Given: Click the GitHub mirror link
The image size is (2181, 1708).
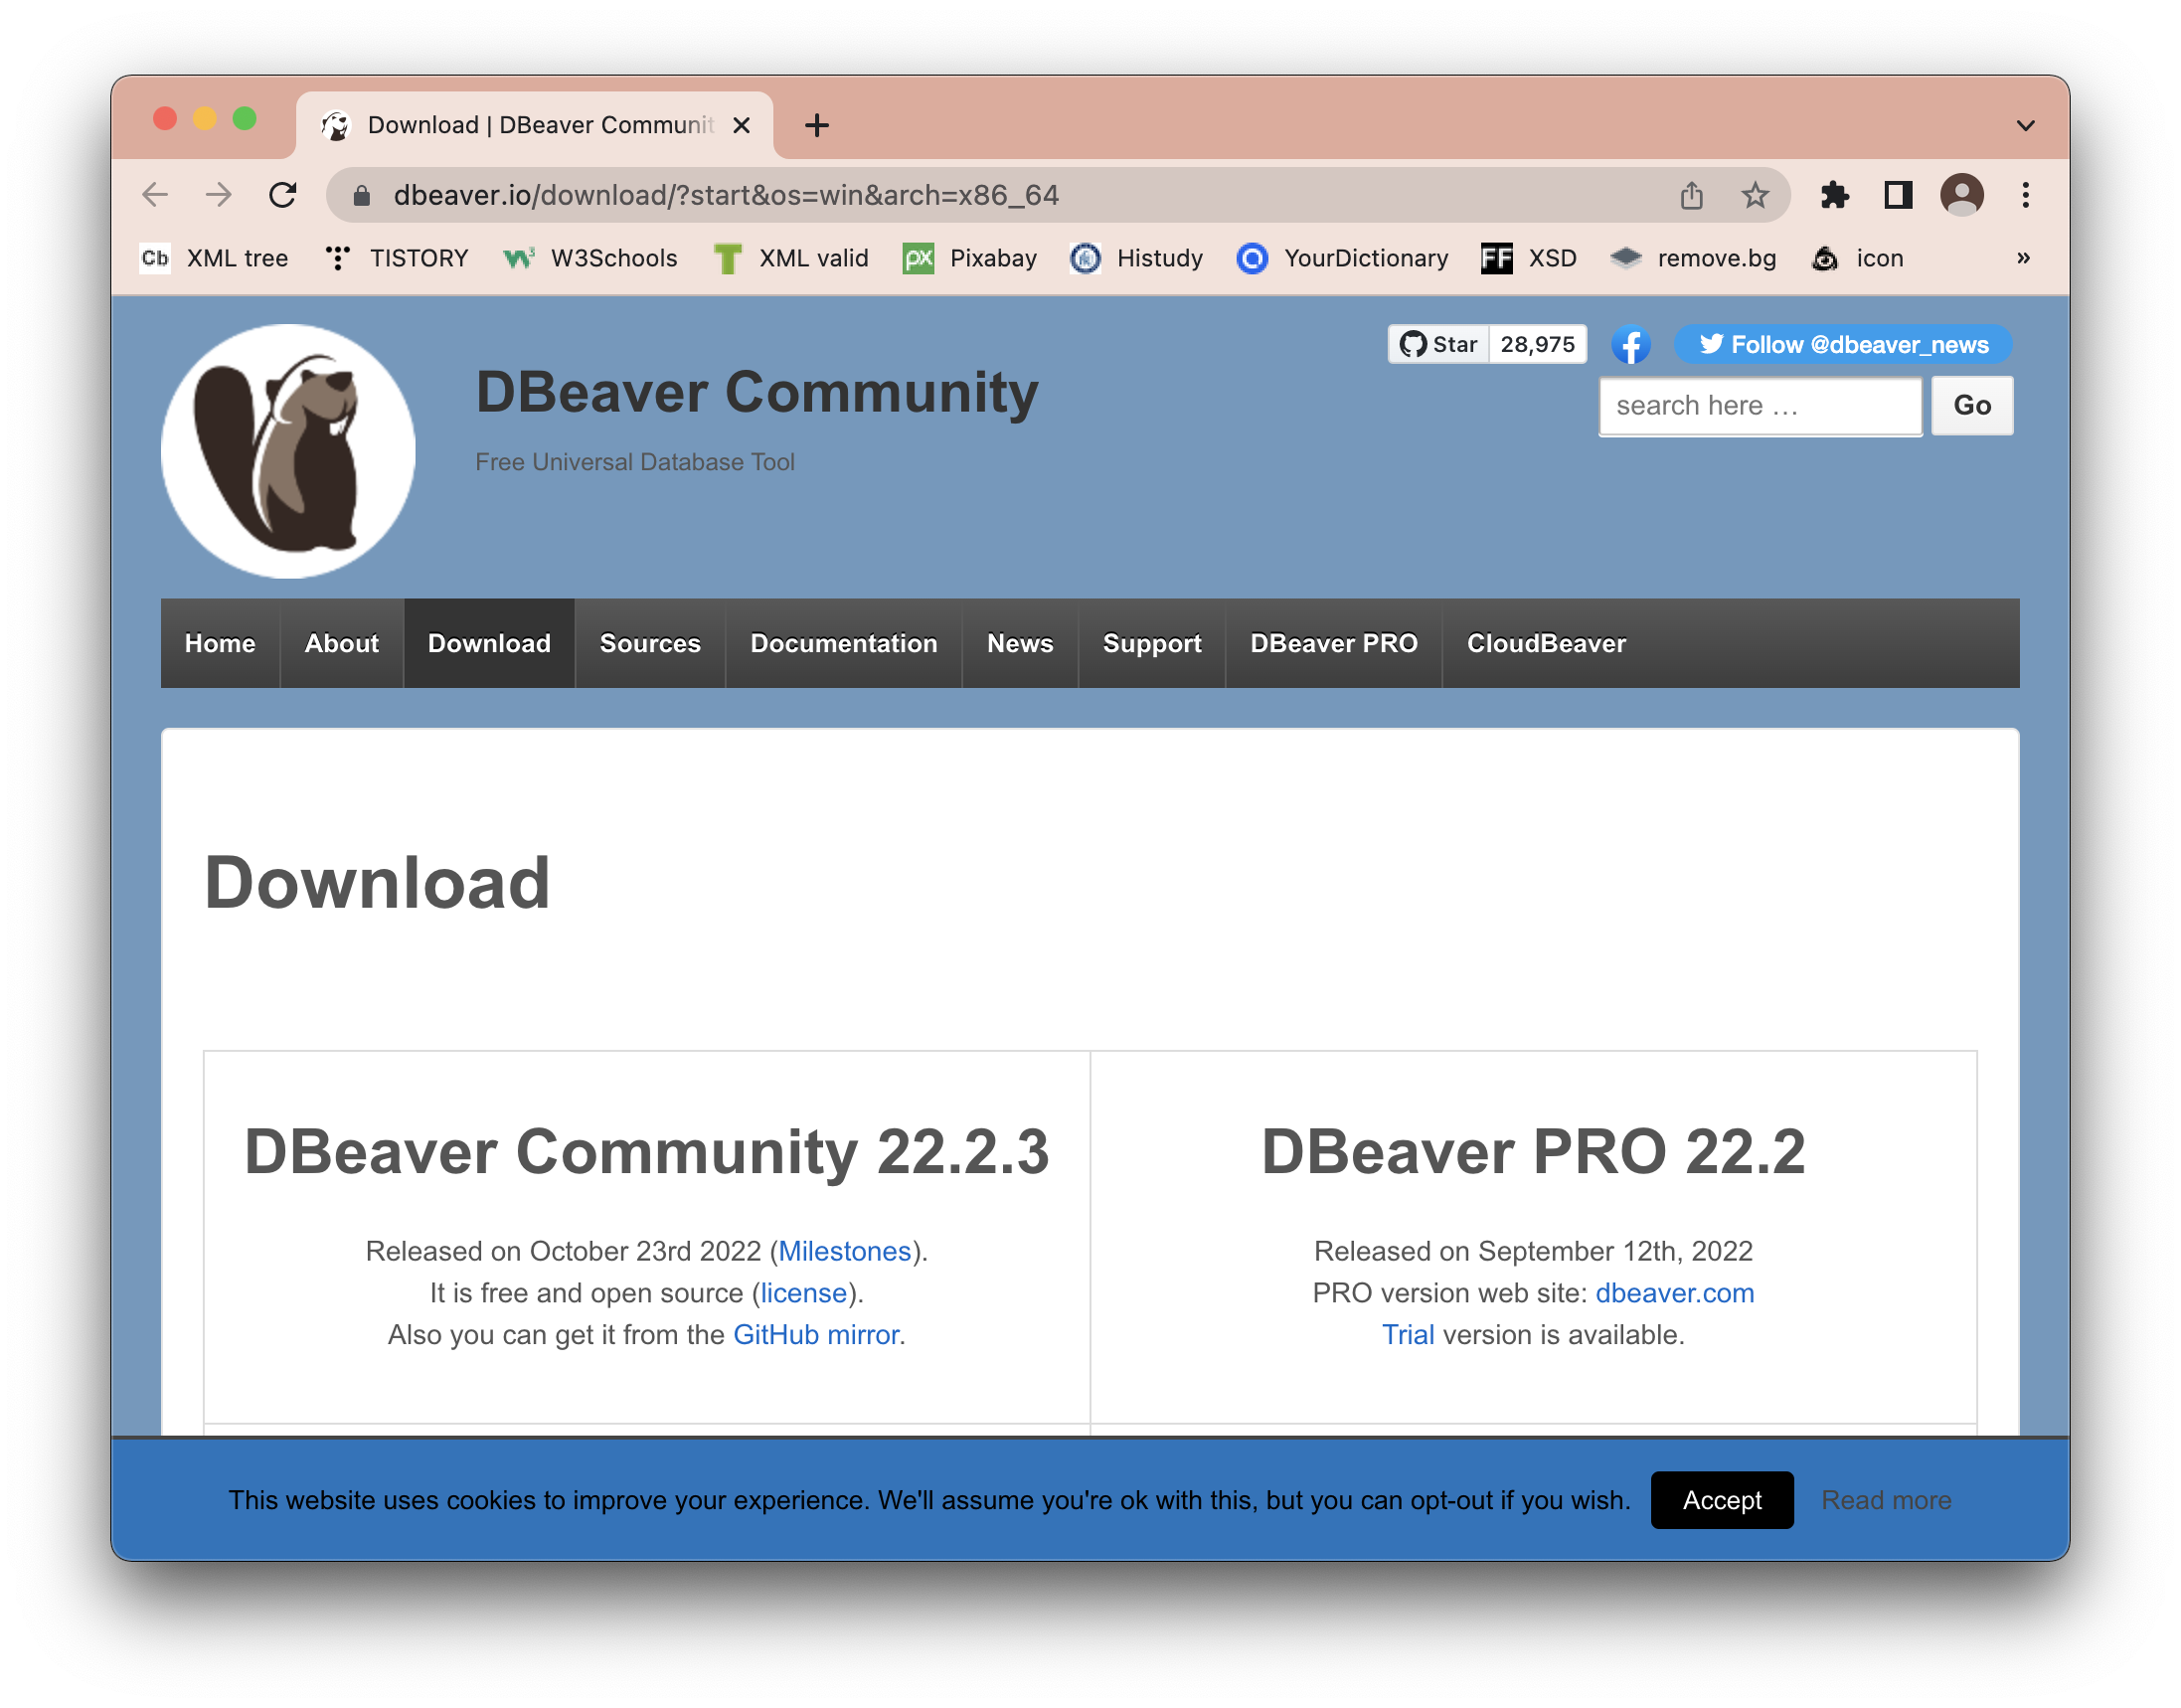Looking at the screenshot, I should pos(816,1336).
